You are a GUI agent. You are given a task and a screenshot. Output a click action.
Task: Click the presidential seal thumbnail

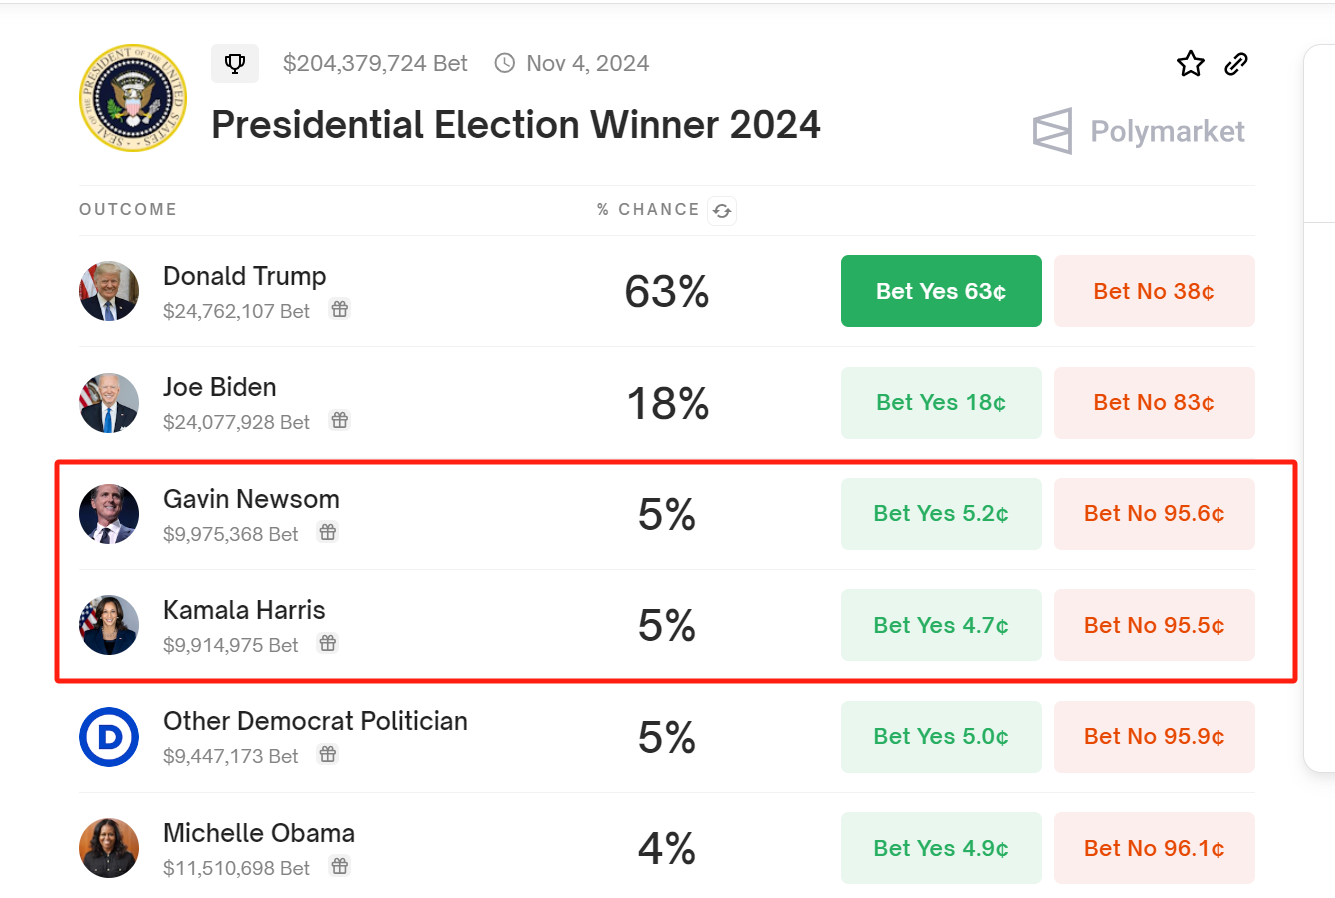pos(133,98)
